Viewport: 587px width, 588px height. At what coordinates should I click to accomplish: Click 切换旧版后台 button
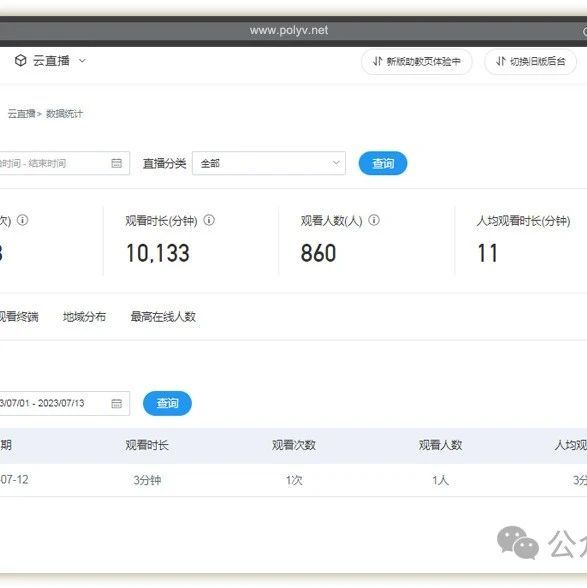530,62
